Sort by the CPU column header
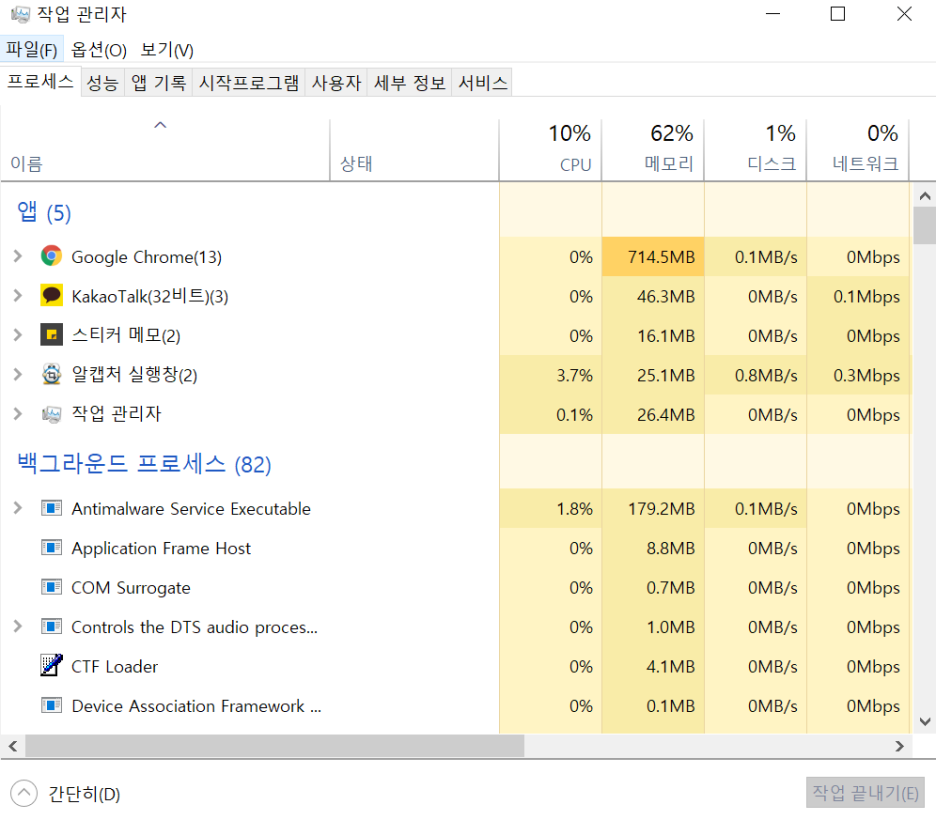 coord(550,149)
